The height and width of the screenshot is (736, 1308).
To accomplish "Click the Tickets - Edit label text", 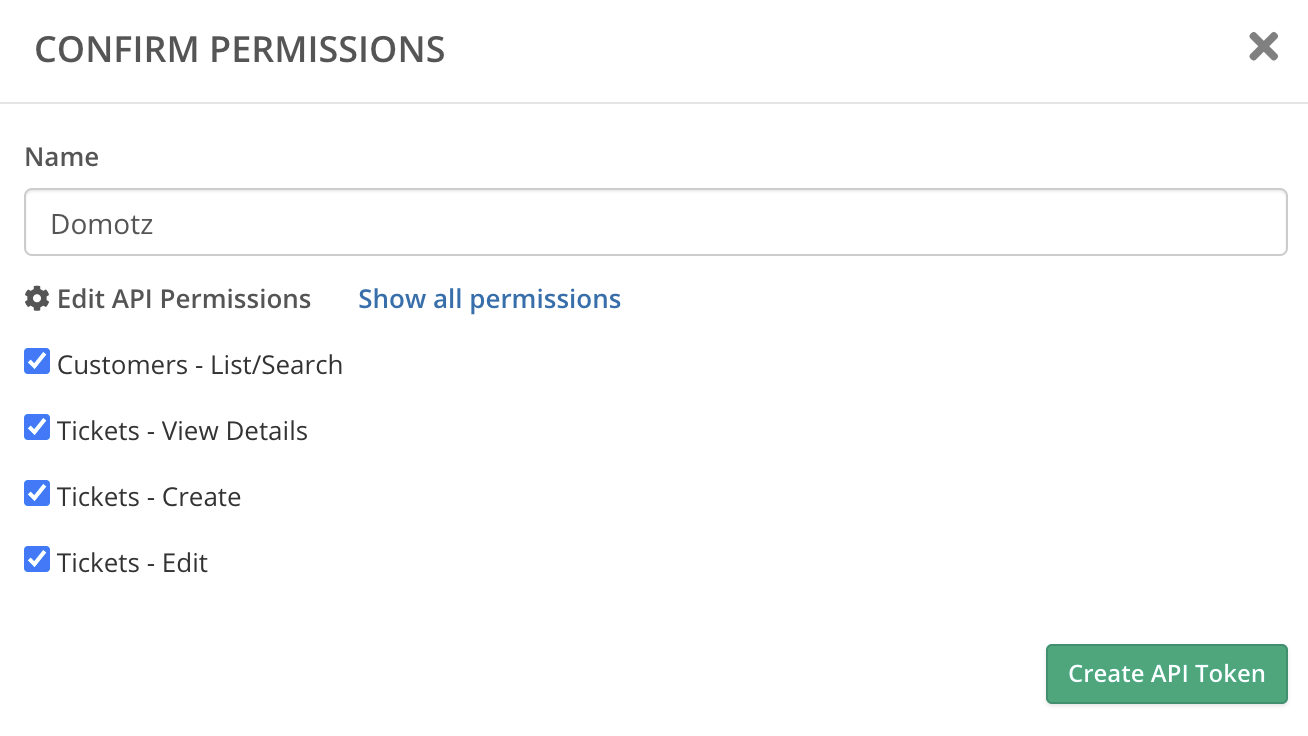I will pos(132,563).
